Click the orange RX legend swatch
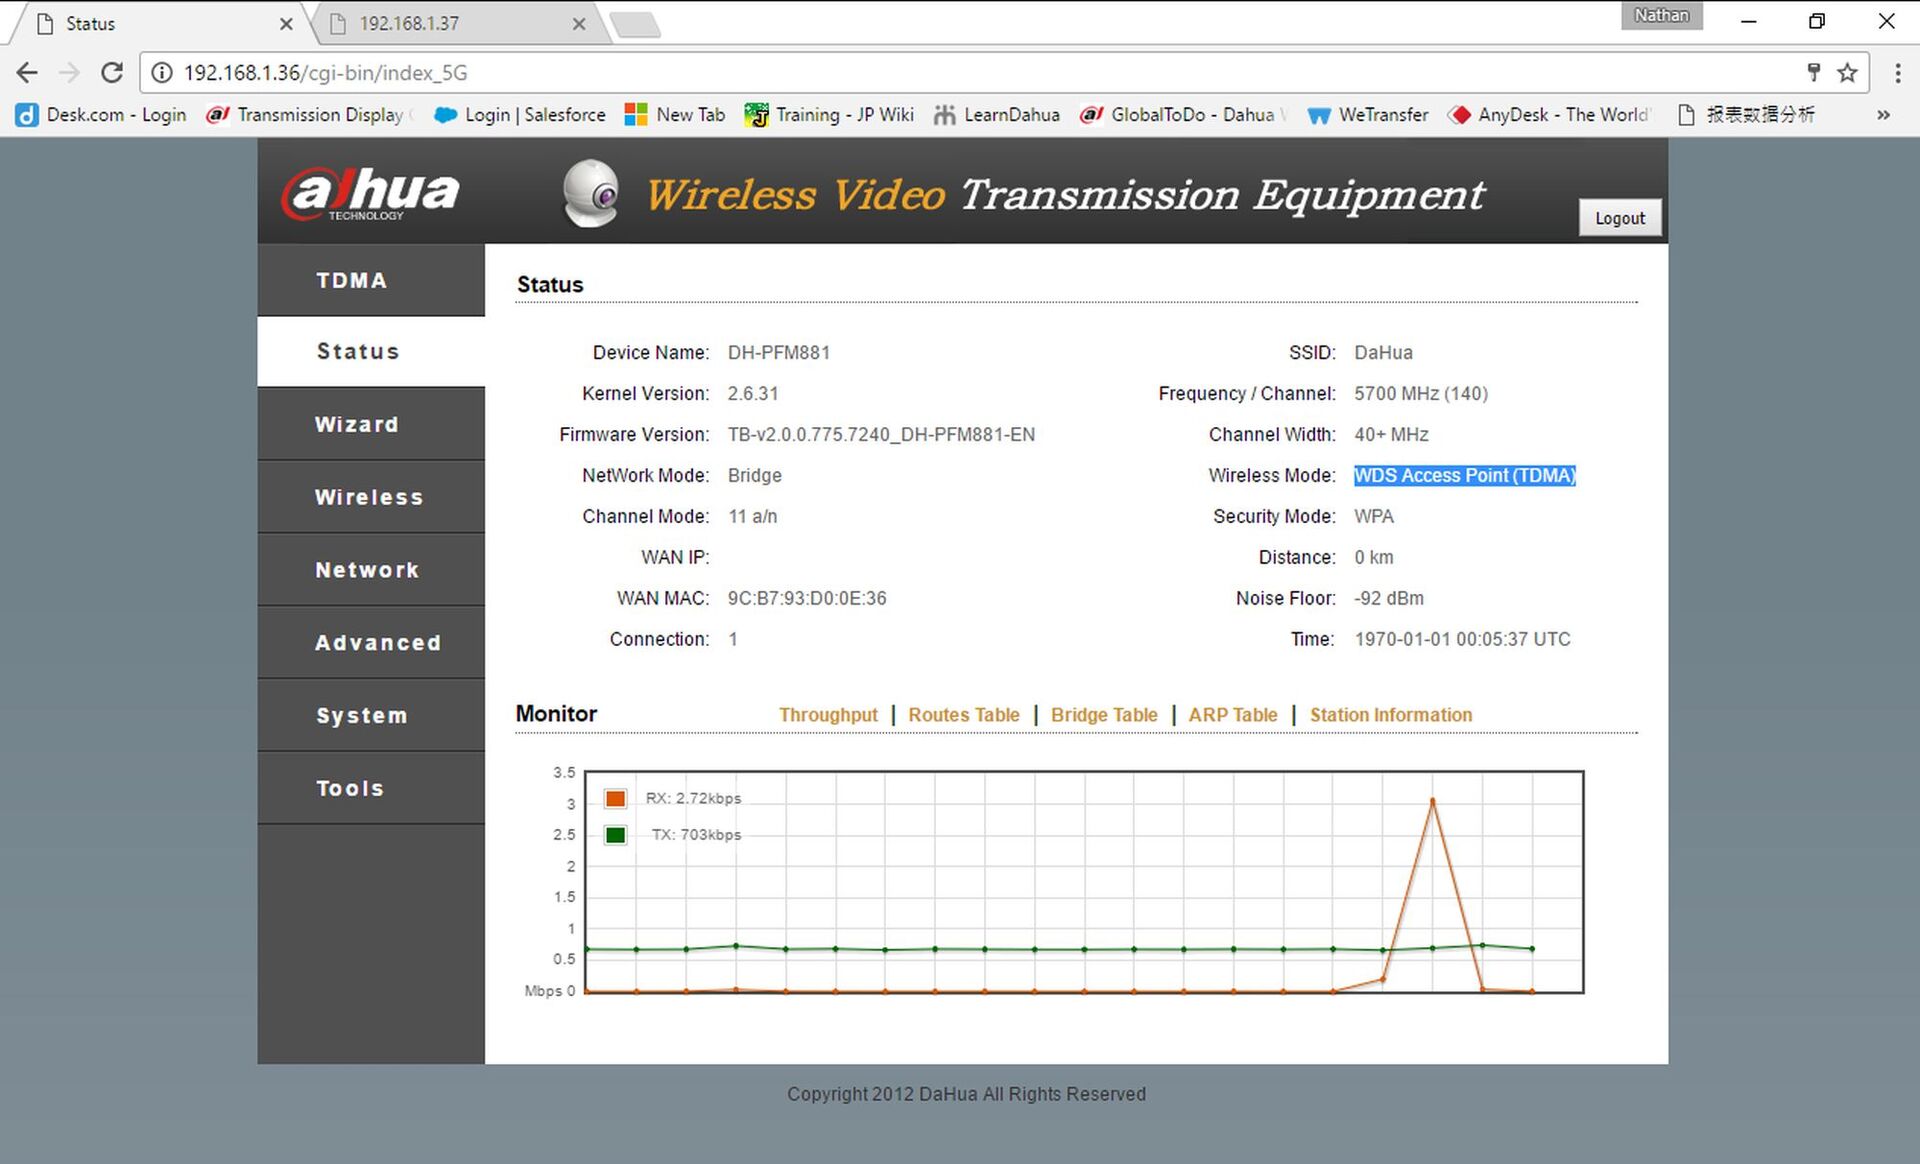 pos(615,798)
